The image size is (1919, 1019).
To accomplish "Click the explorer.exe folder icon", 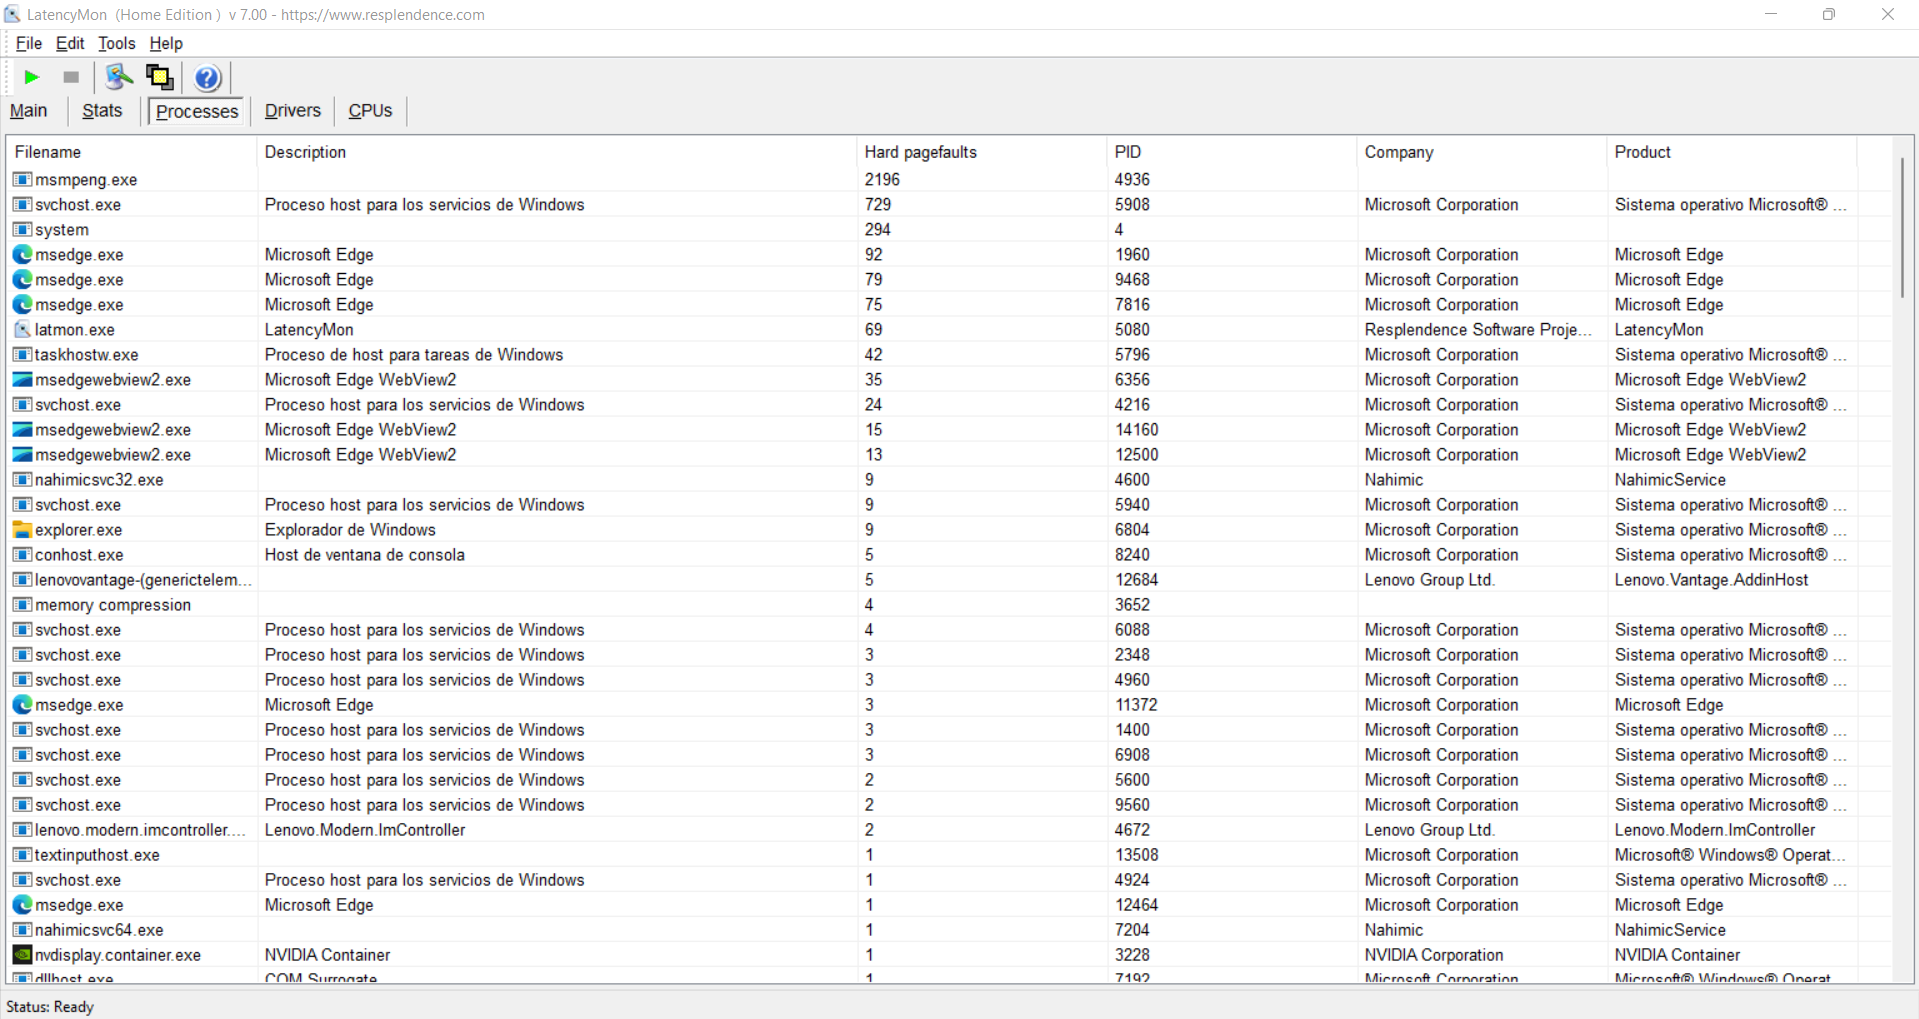I will [22, 530].
